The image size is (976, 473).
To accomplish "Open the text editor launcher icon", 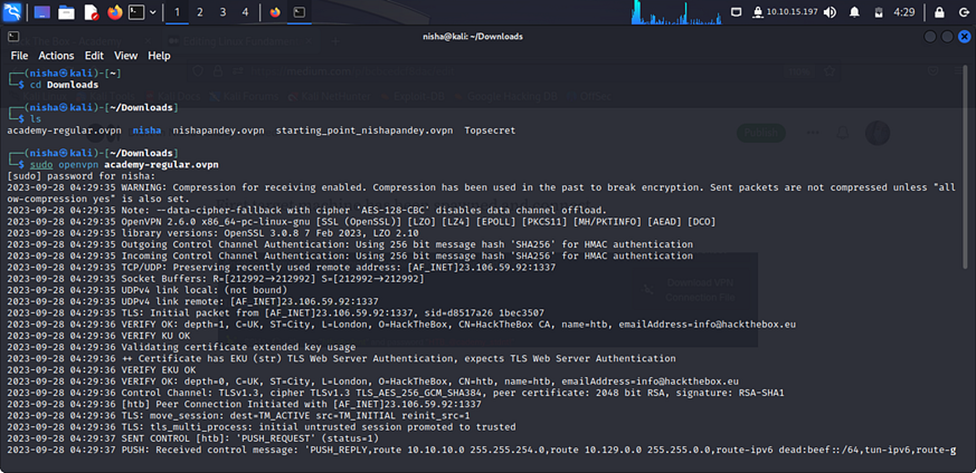I will pyautogui.click(x=91, y=12).
